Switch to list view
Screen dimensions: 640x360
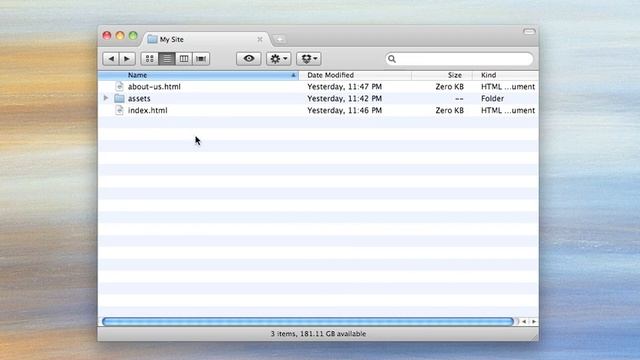[167, 59]
